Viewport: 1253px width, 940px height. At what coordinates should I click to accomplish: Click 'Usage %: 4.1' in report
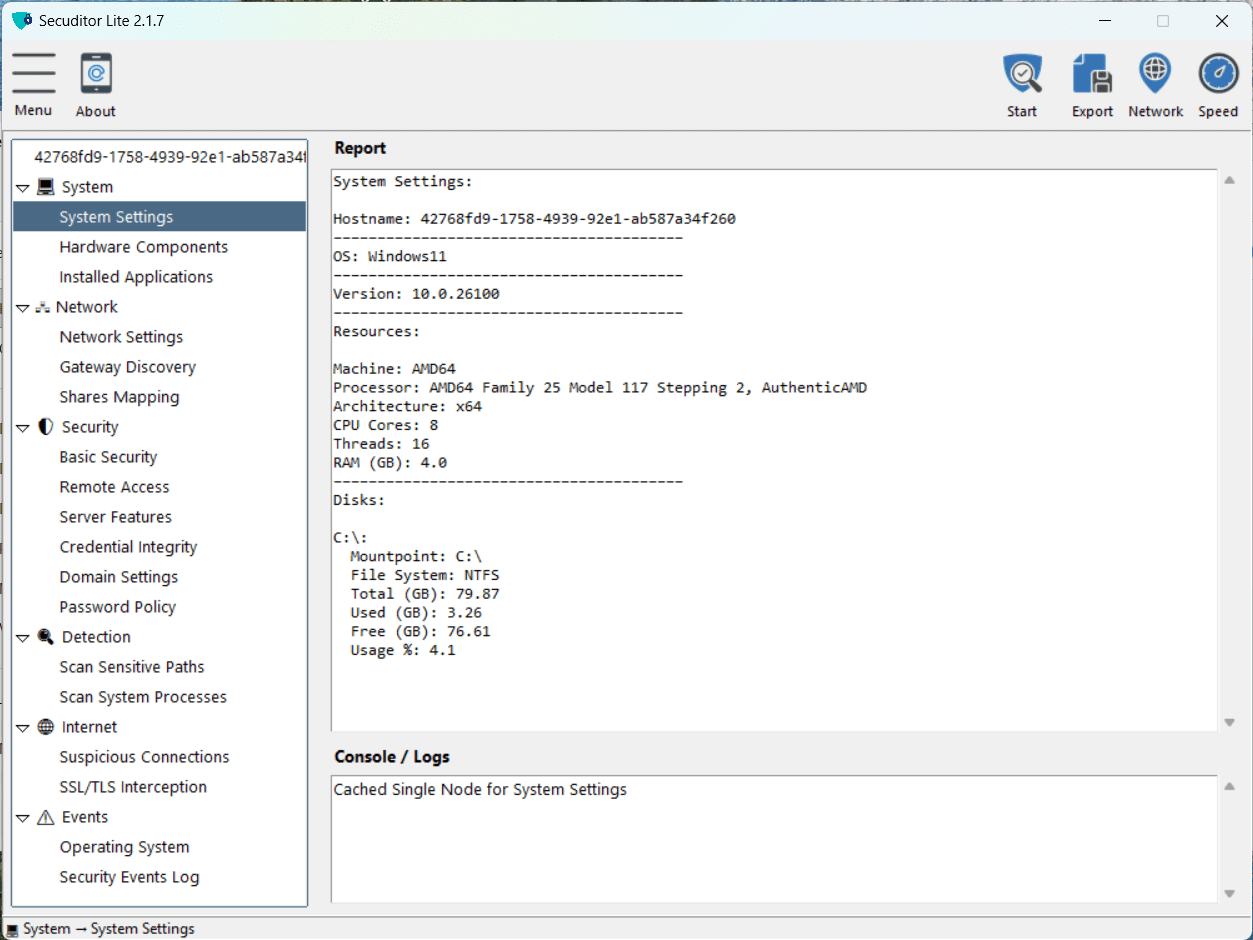[x=403, y=650]
